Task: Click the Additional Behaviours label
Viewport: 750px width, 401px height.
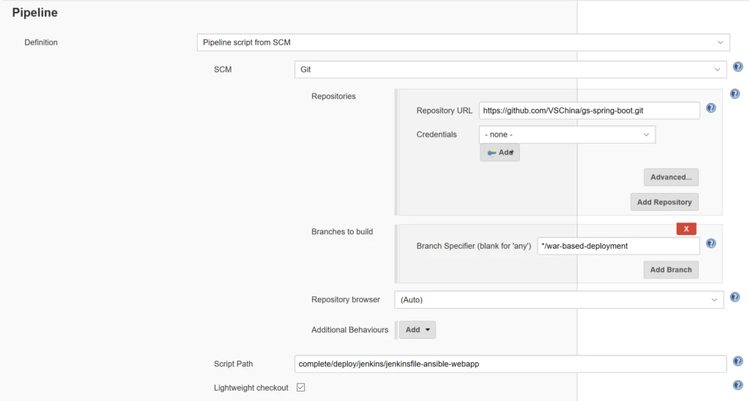Action: click(350, 330)
